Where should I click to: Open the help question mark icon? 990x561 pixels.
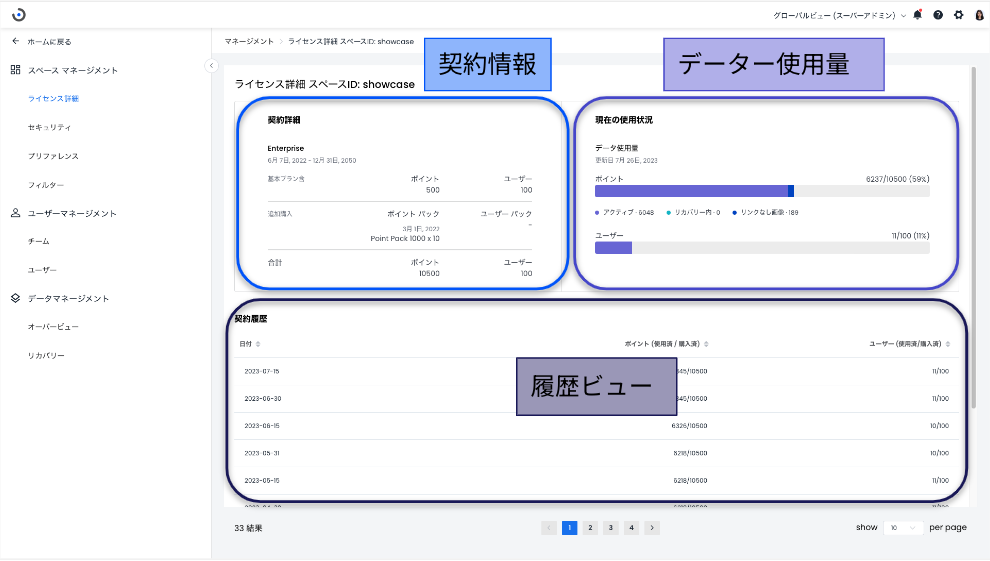(938, 15)
